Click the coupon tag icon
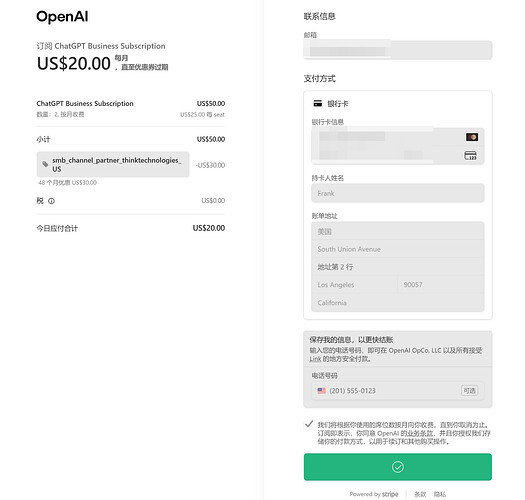Screen dimensions: 525x500 pyautogui.click(x=45, y=164)
